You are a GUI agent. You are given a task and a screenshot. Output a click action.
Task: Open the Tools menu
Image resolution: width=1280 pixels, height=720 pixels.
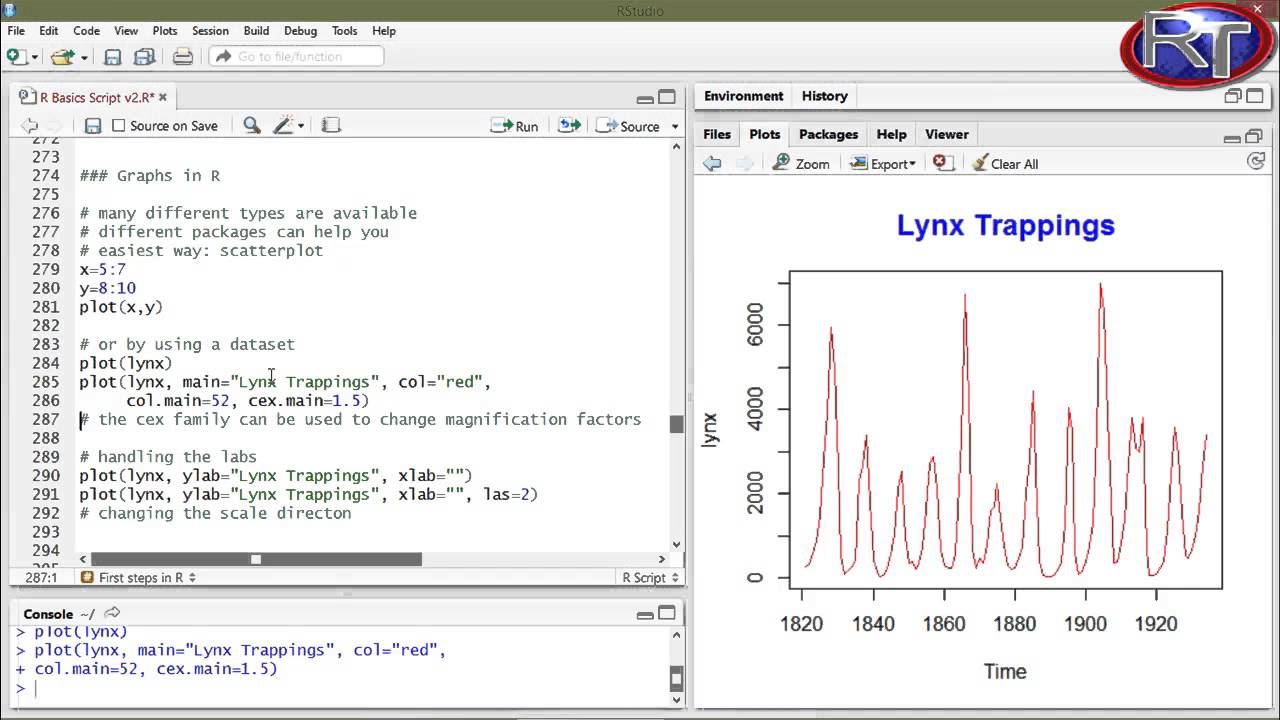click(344, 31)
